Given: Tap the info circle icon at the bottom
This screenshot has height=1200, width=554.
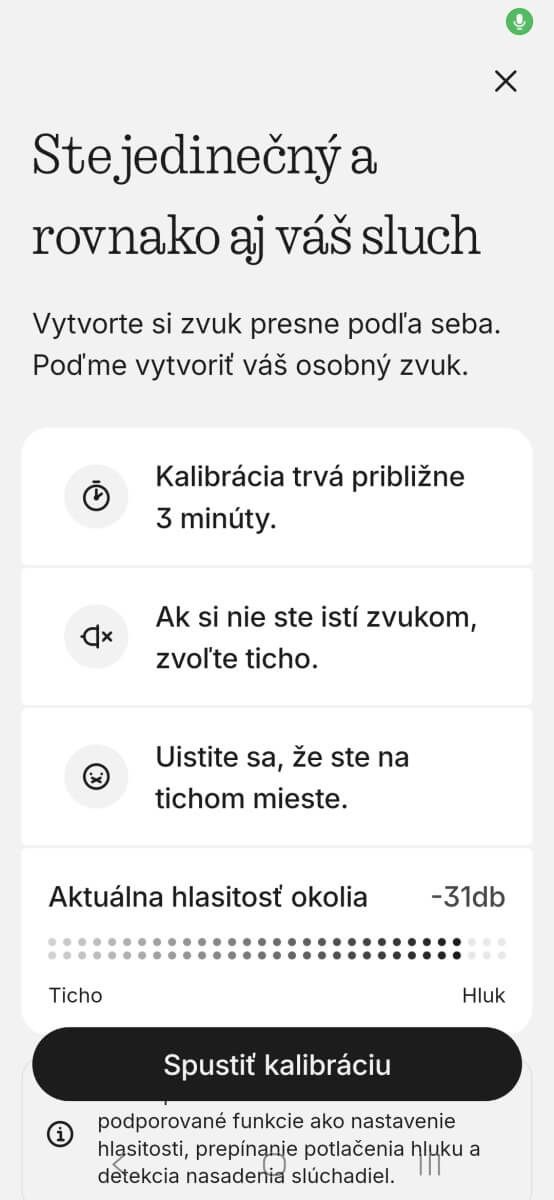Looking at the screenshot, I should click(60, 1134).
